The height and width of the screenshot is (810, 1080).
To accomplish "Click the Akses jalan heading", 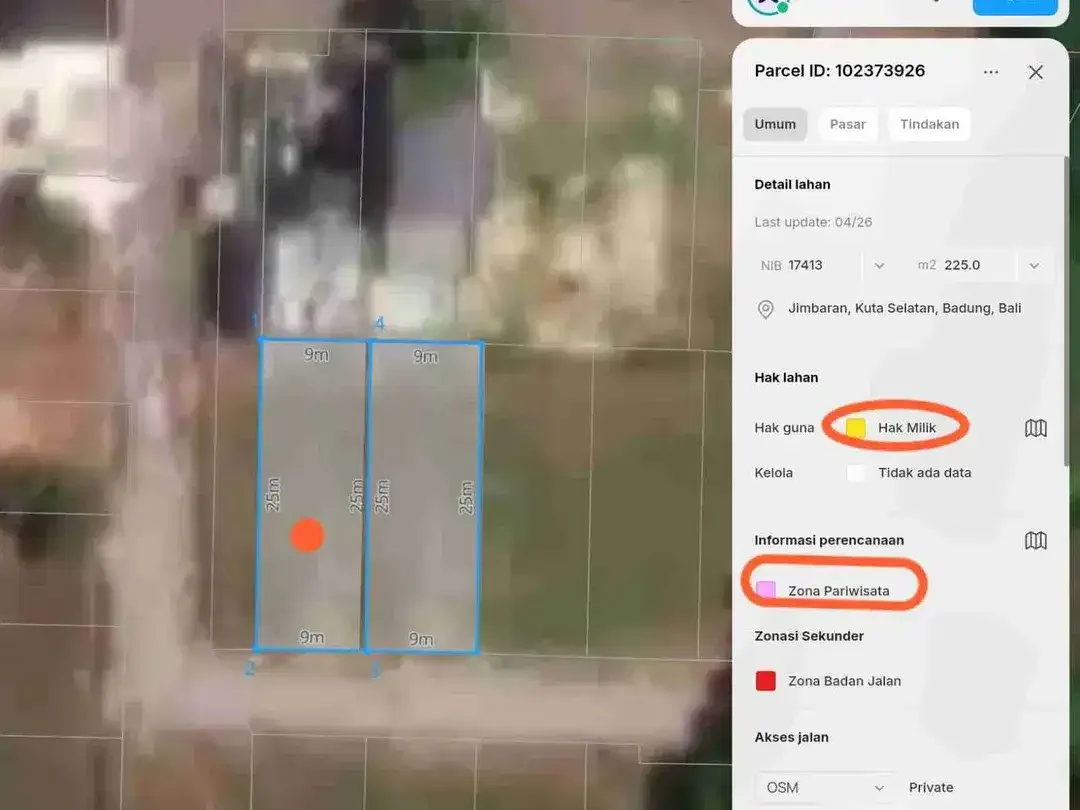I will pos(791,737).
